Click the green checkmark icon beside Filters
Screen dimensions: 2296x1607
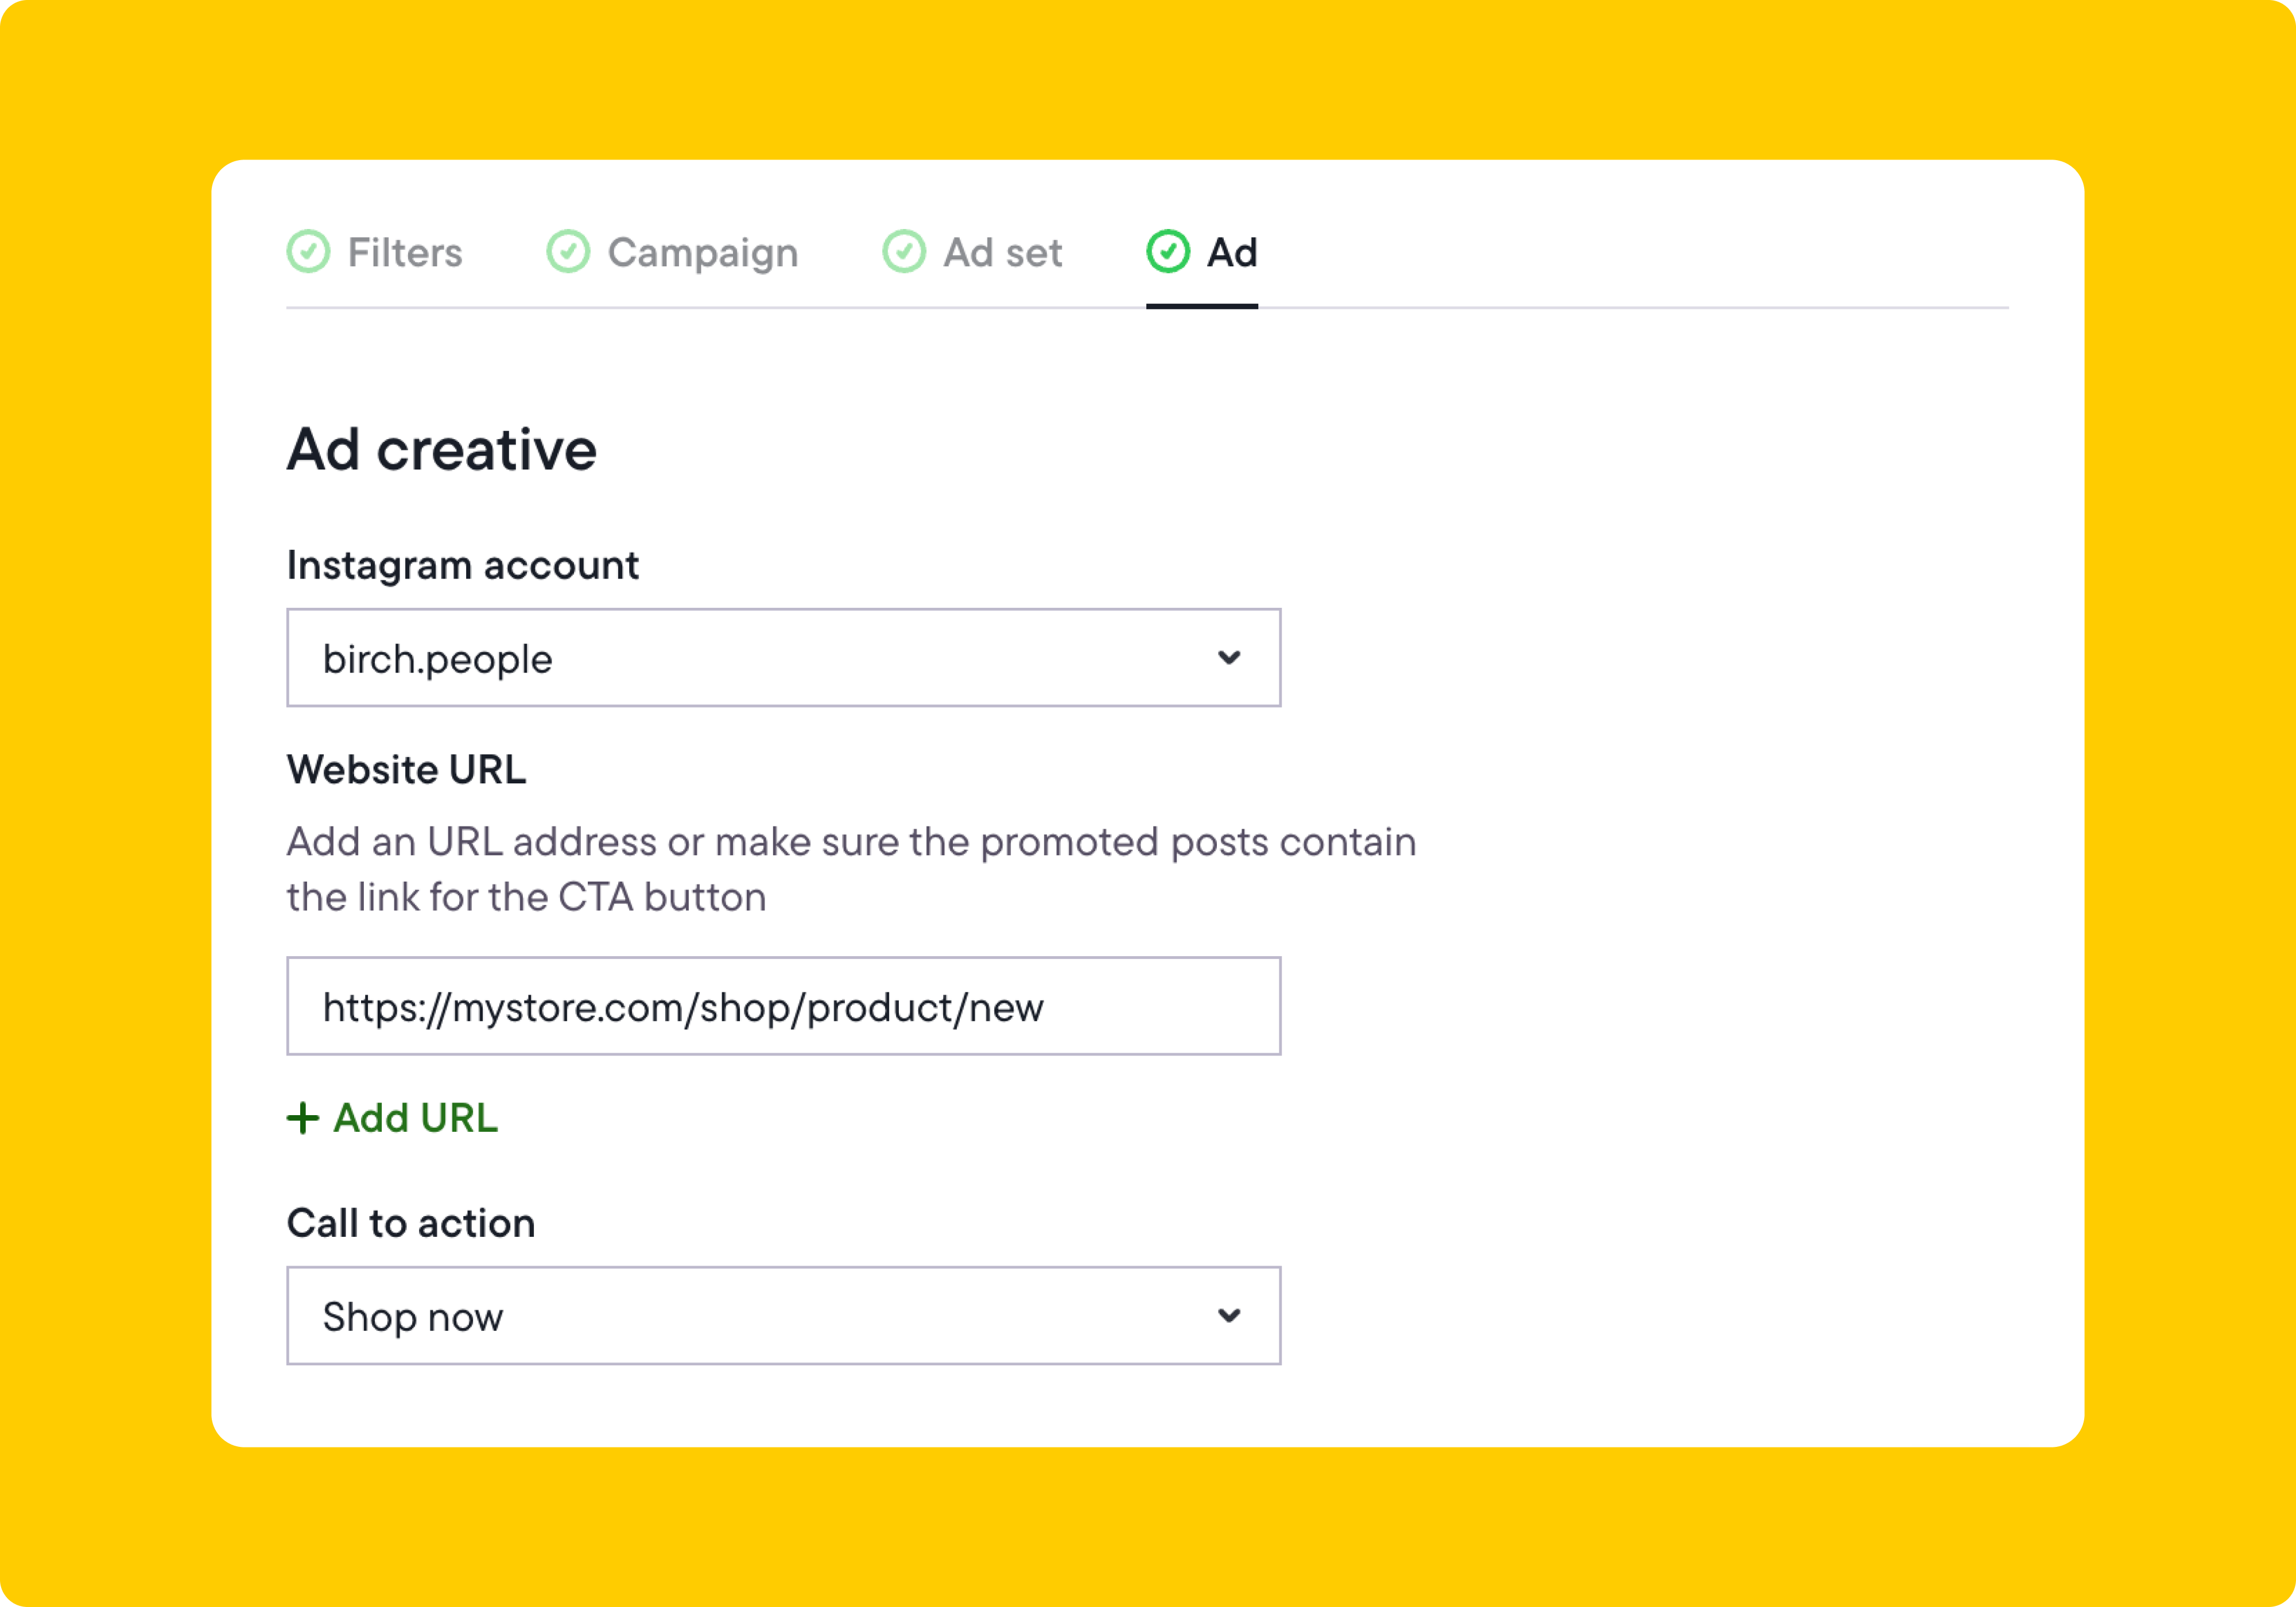pos(308,252)
